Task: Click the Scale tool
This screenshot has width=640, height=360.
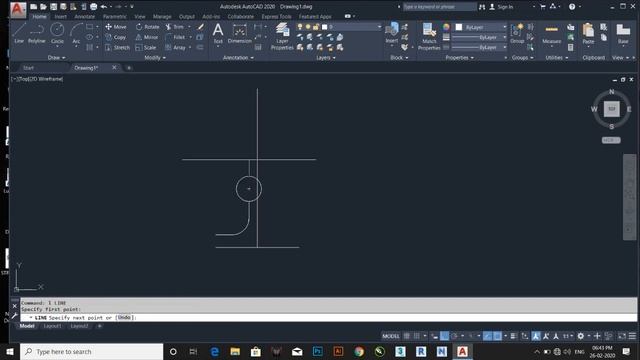Action: [x=146, y=47]
